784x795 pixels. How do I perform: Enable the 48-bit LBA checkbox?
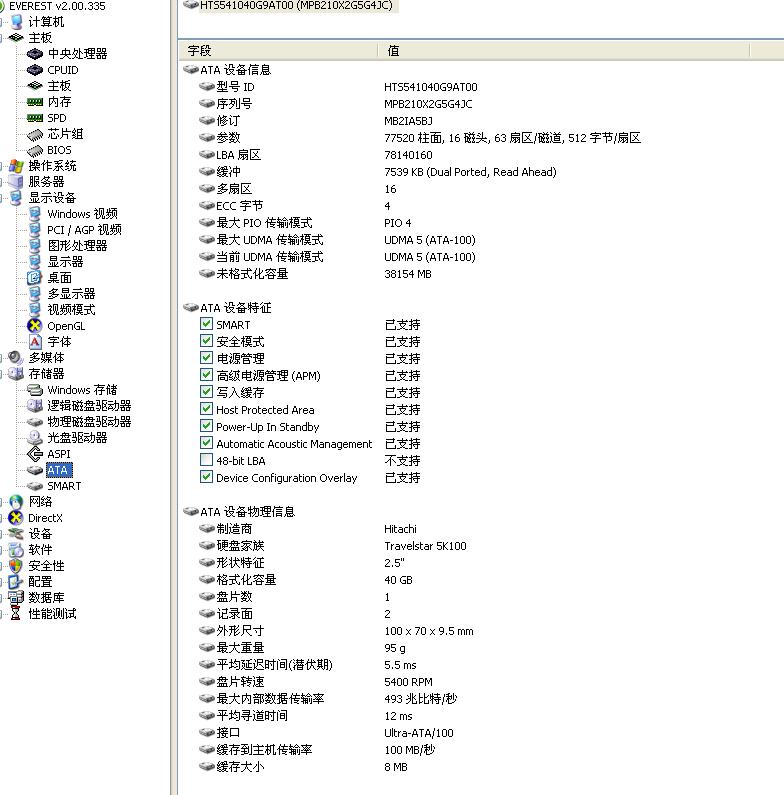206,460
